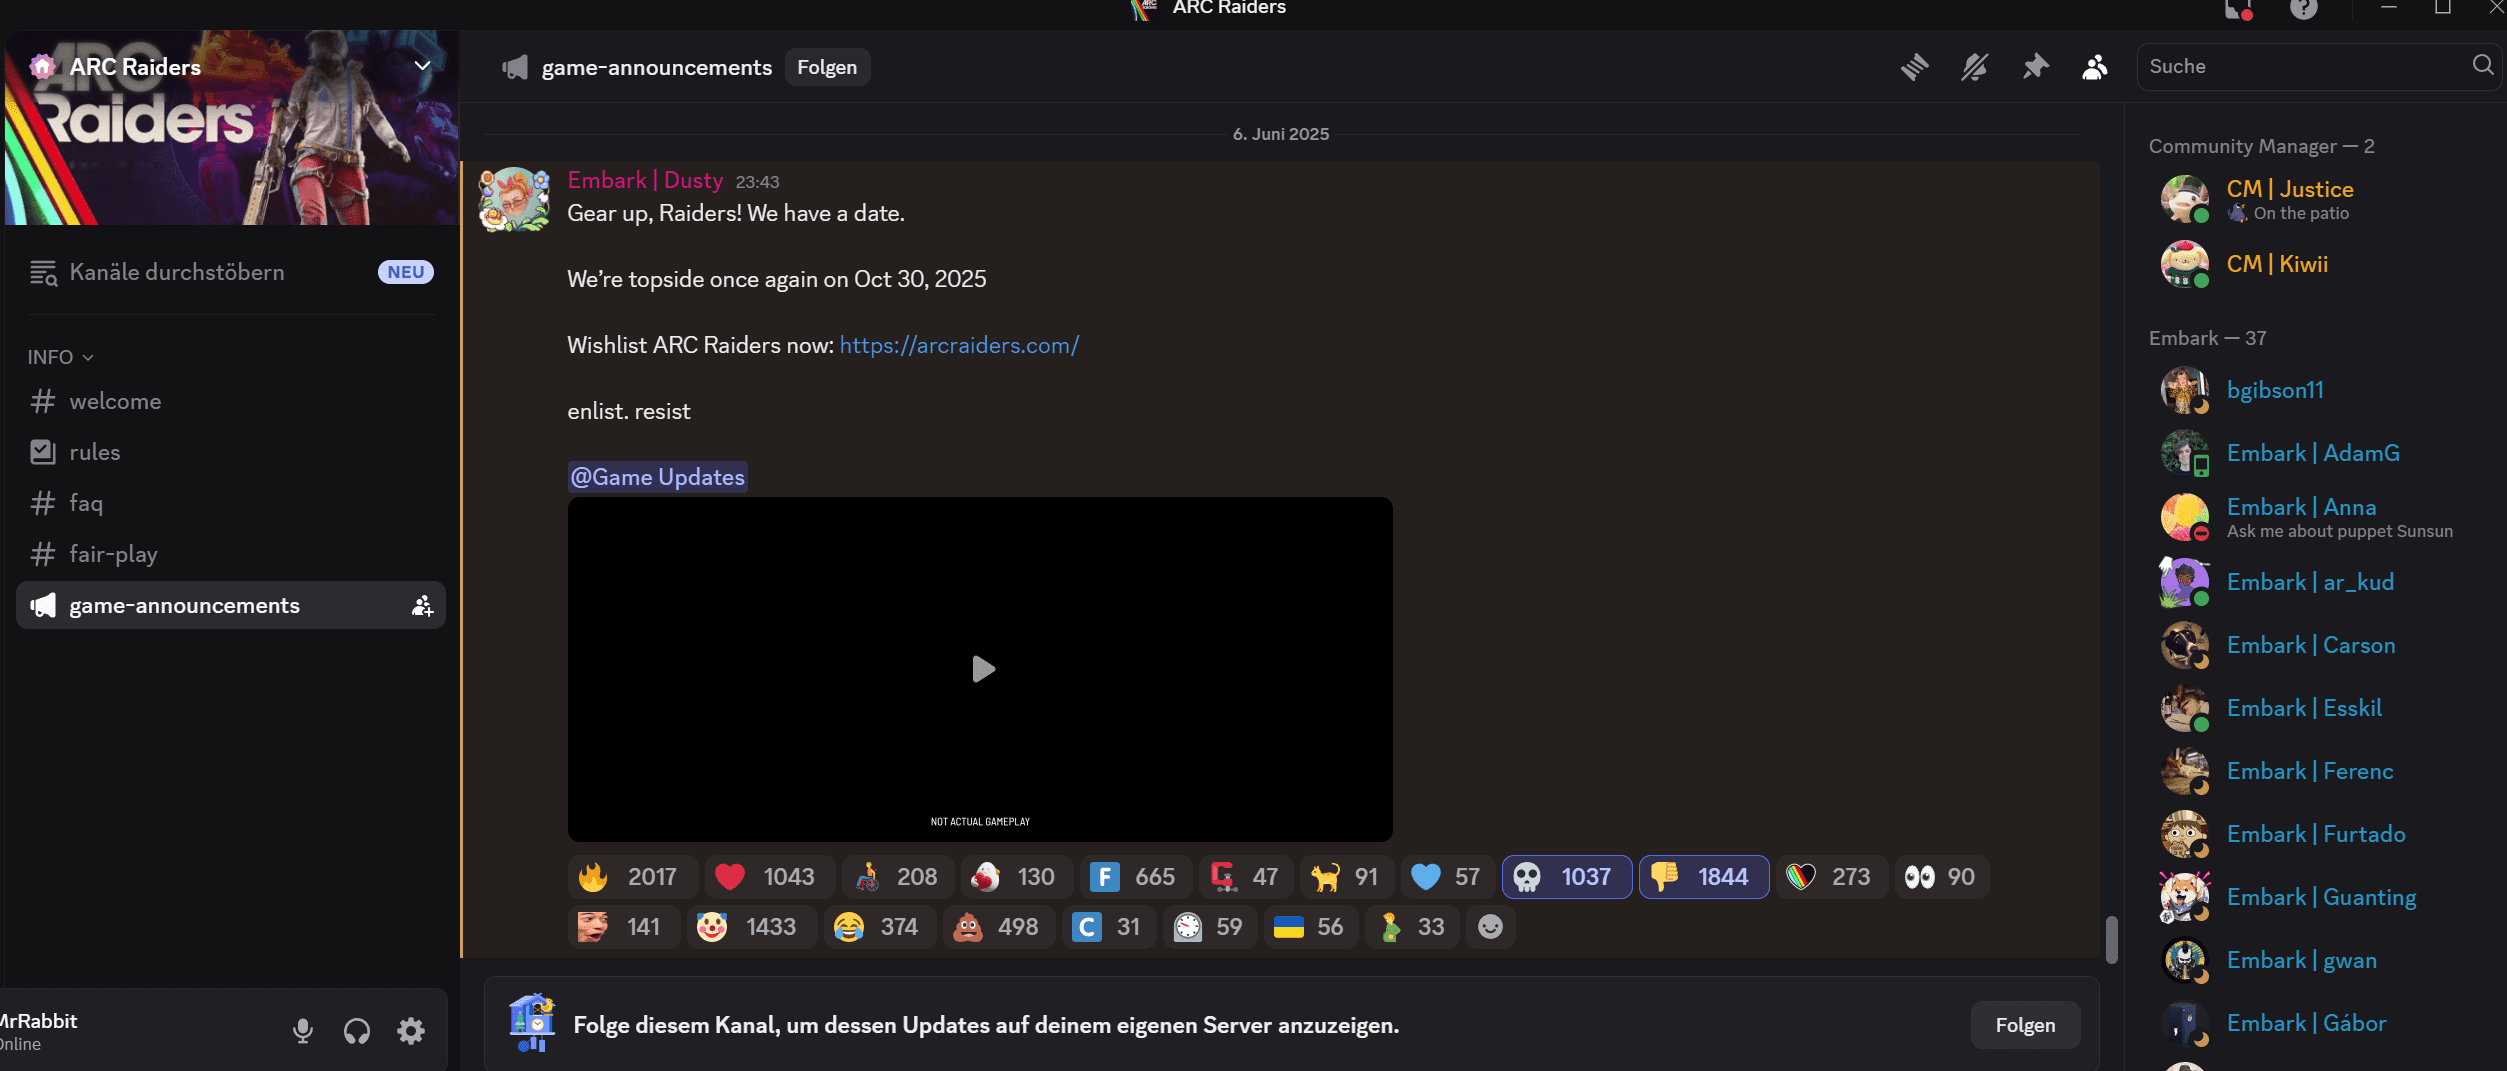Collapse the INFO channel category
Image resolution: width=2507 pixels, height=1071 pixels.
pos(61,357)
